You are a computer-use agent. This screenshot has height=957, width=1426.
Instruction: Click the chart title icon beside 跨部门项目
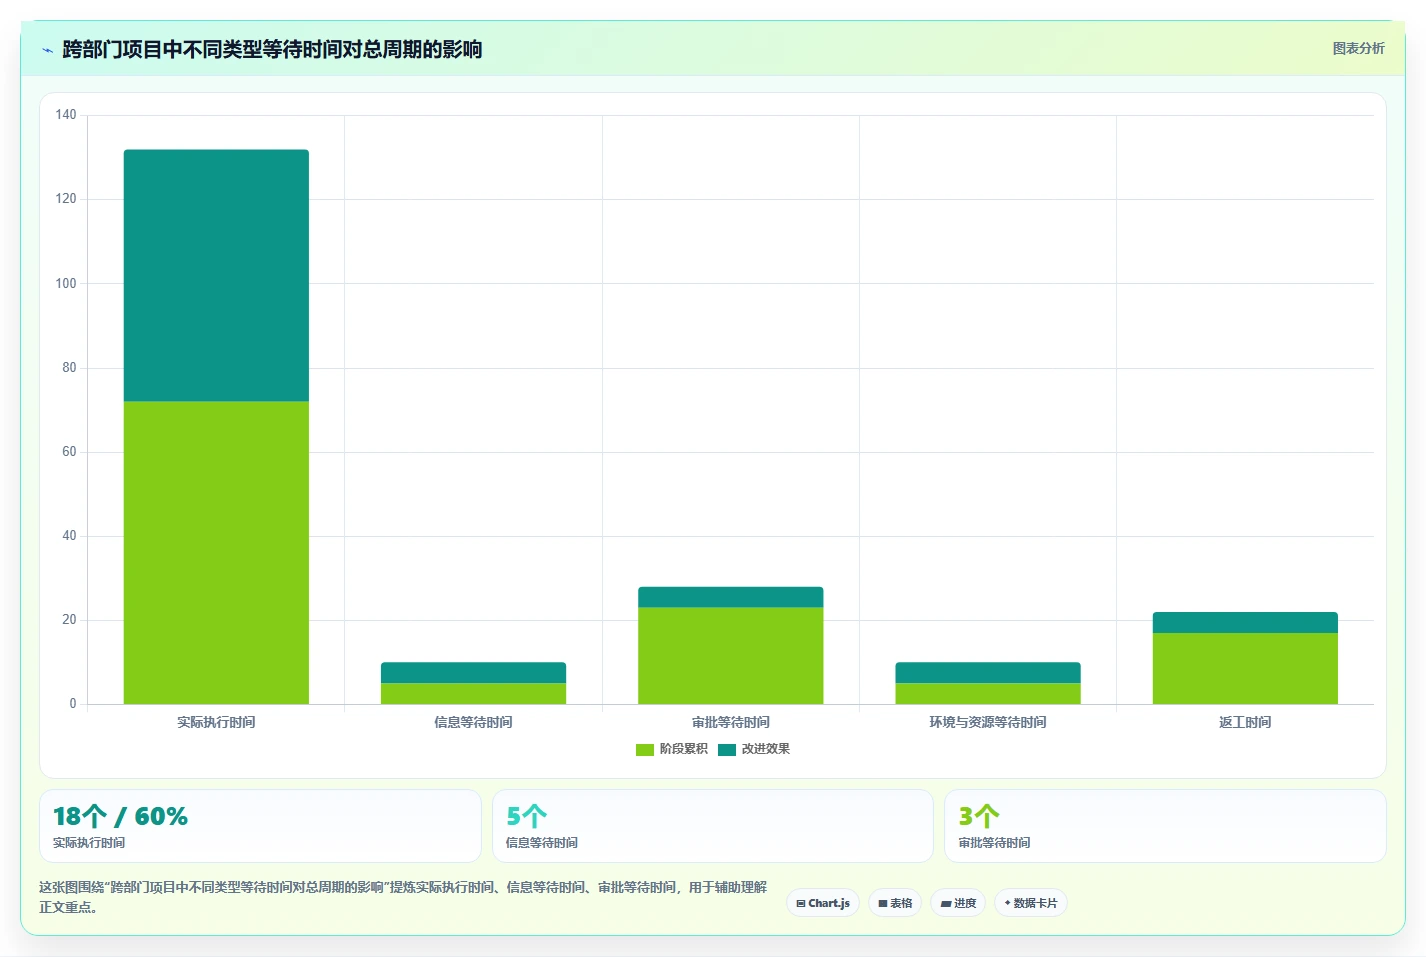coord(47,50)
